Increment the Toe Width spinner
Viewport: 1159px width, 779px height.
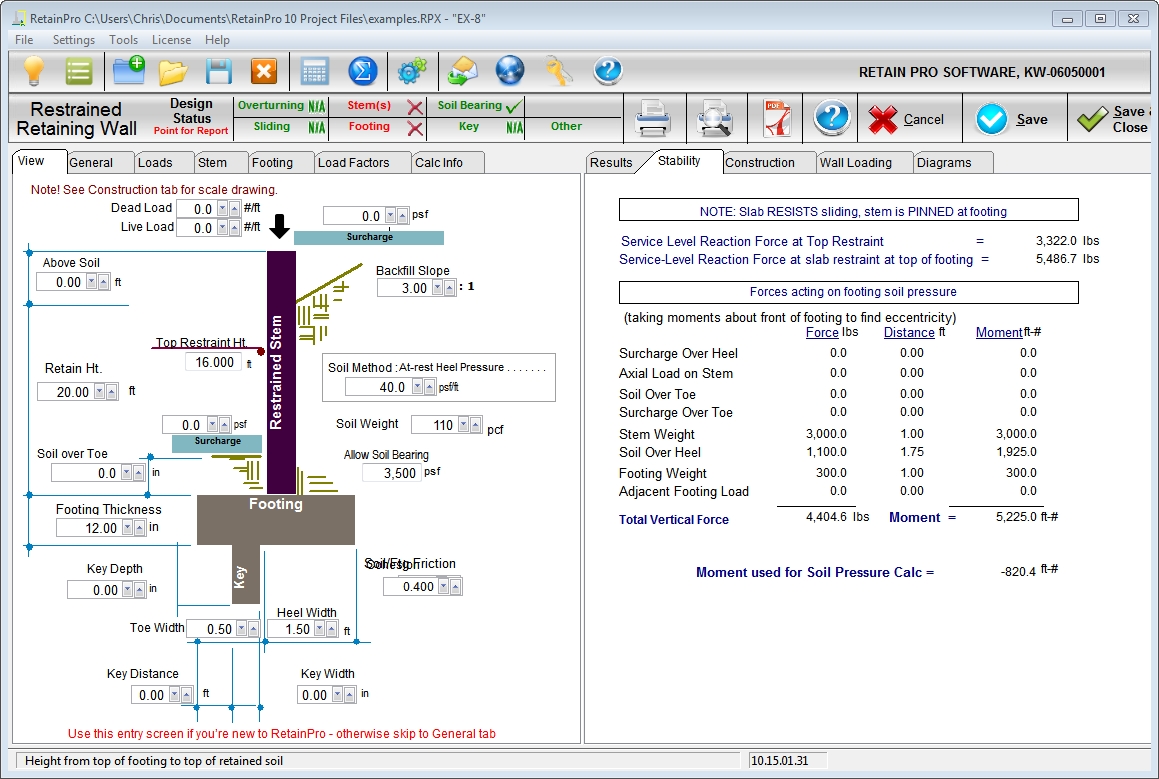254,629
